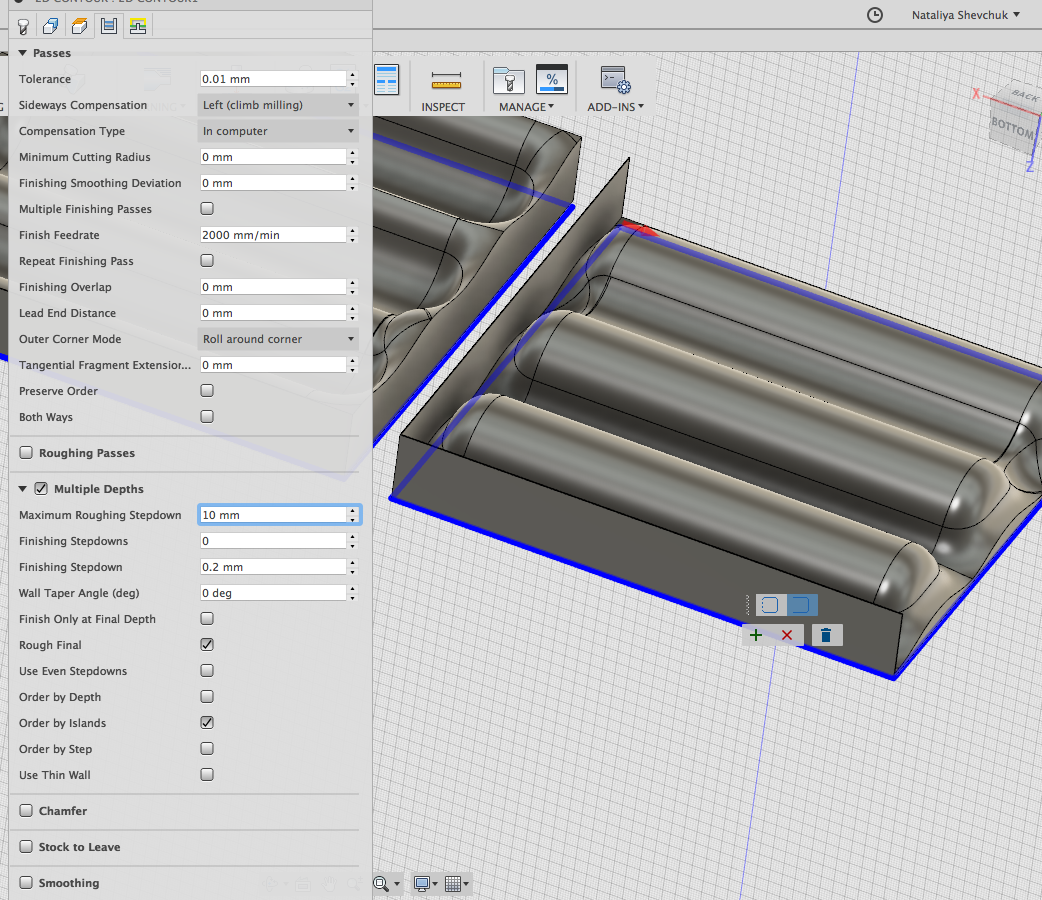The height and width of the screenshot is (900, 1042).
Task: Toggle Preserve Order checkbox
Action: click(207, 391)
